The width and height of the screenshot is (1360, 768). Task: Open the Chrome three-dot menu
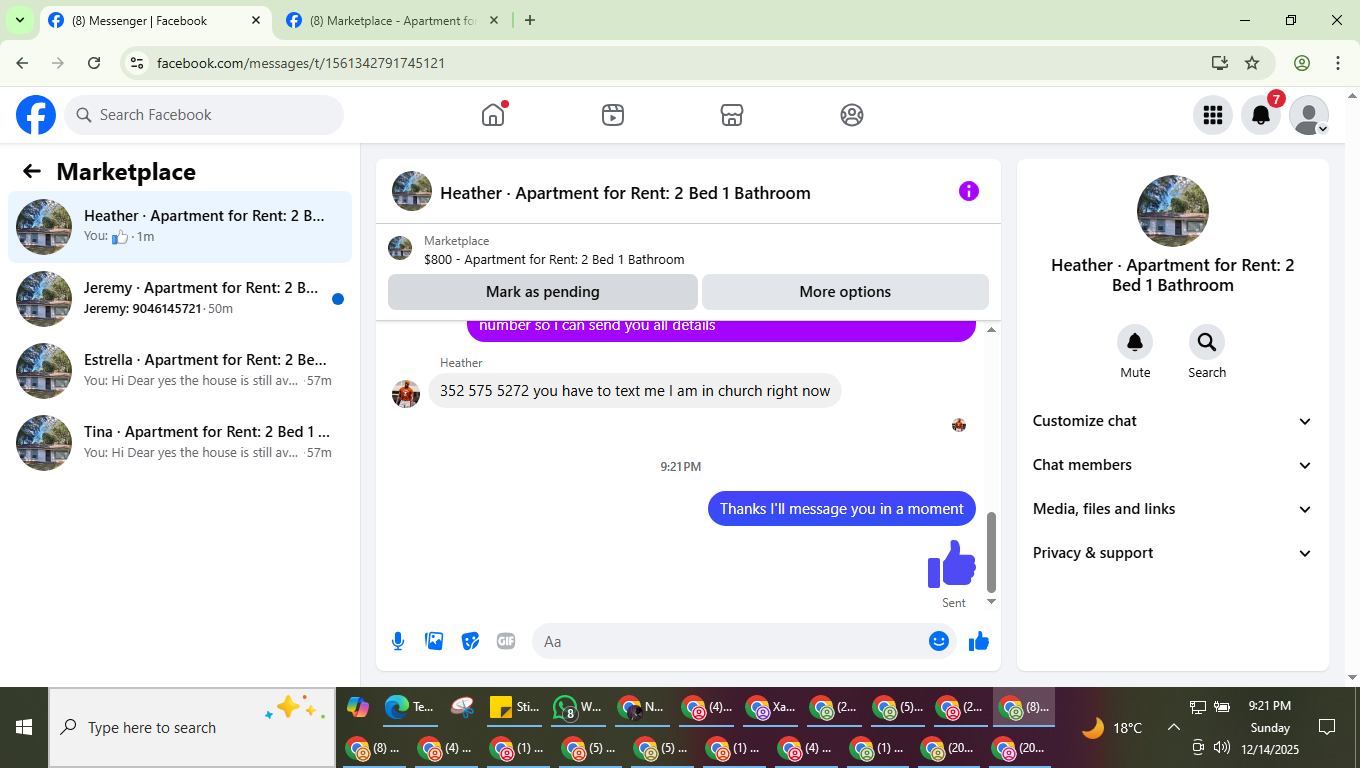point(1338,63)
